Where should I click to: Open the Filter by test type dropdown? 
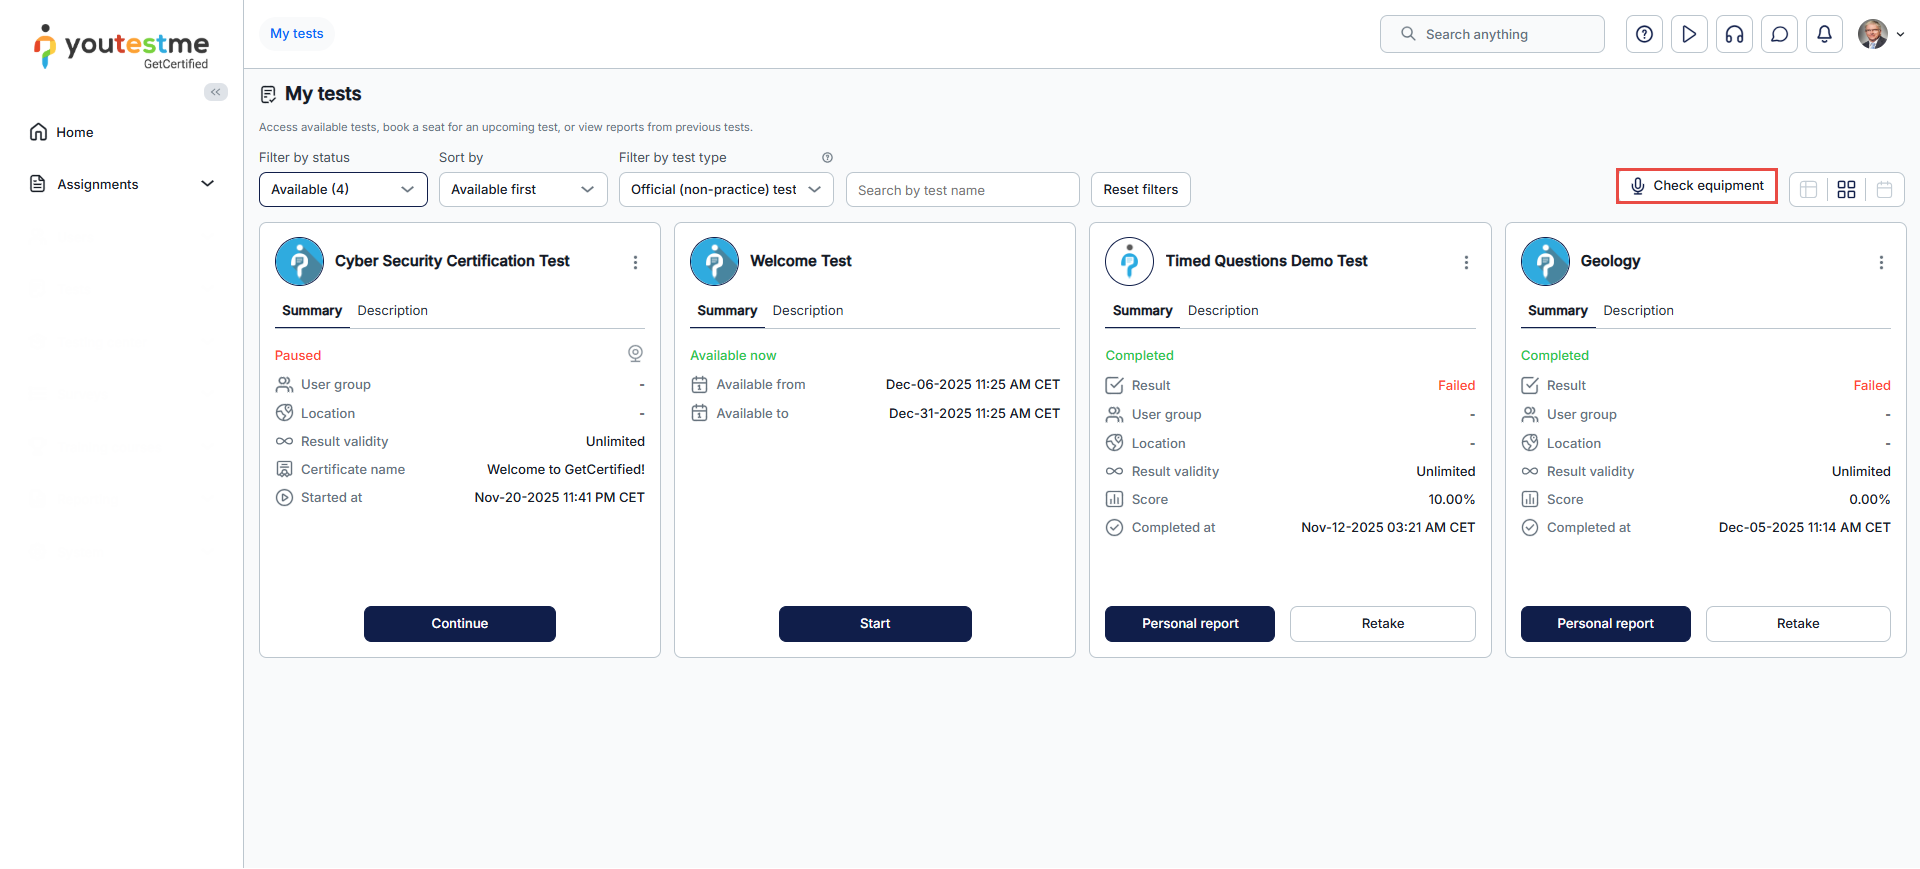click(x=726, y=189)
